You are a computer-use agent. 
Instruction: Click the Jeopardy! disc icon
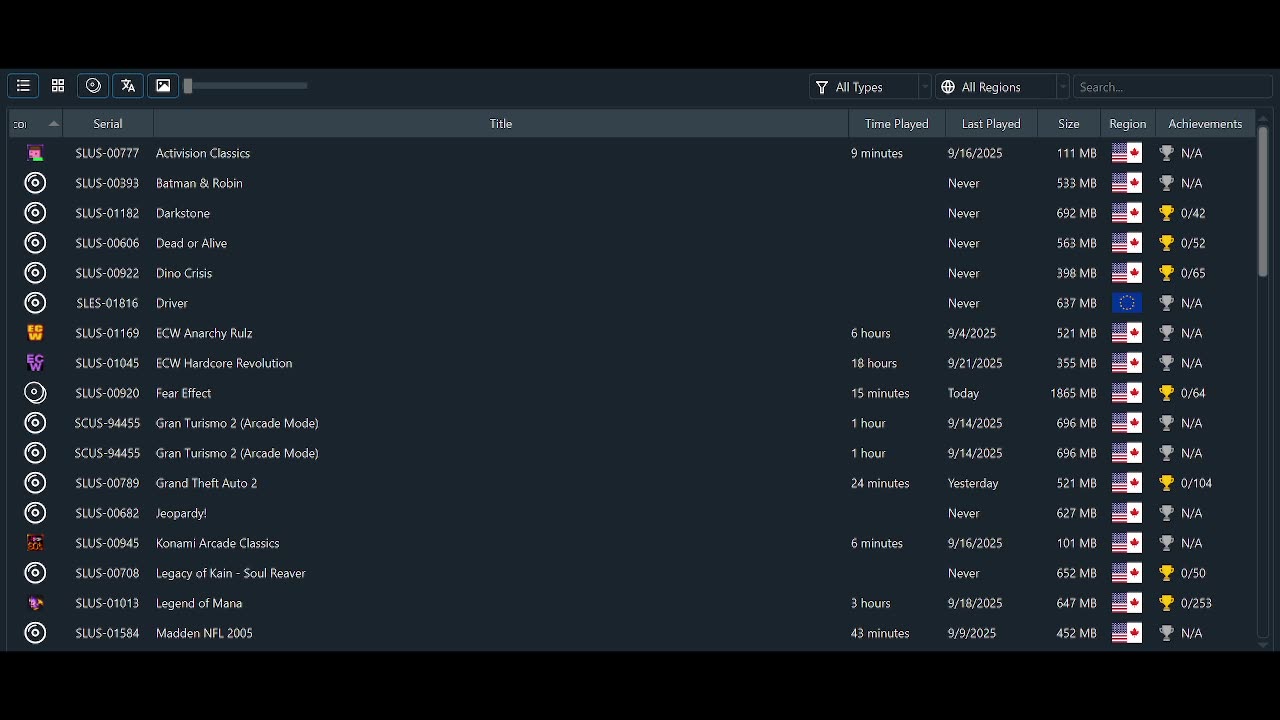point(35,513)
